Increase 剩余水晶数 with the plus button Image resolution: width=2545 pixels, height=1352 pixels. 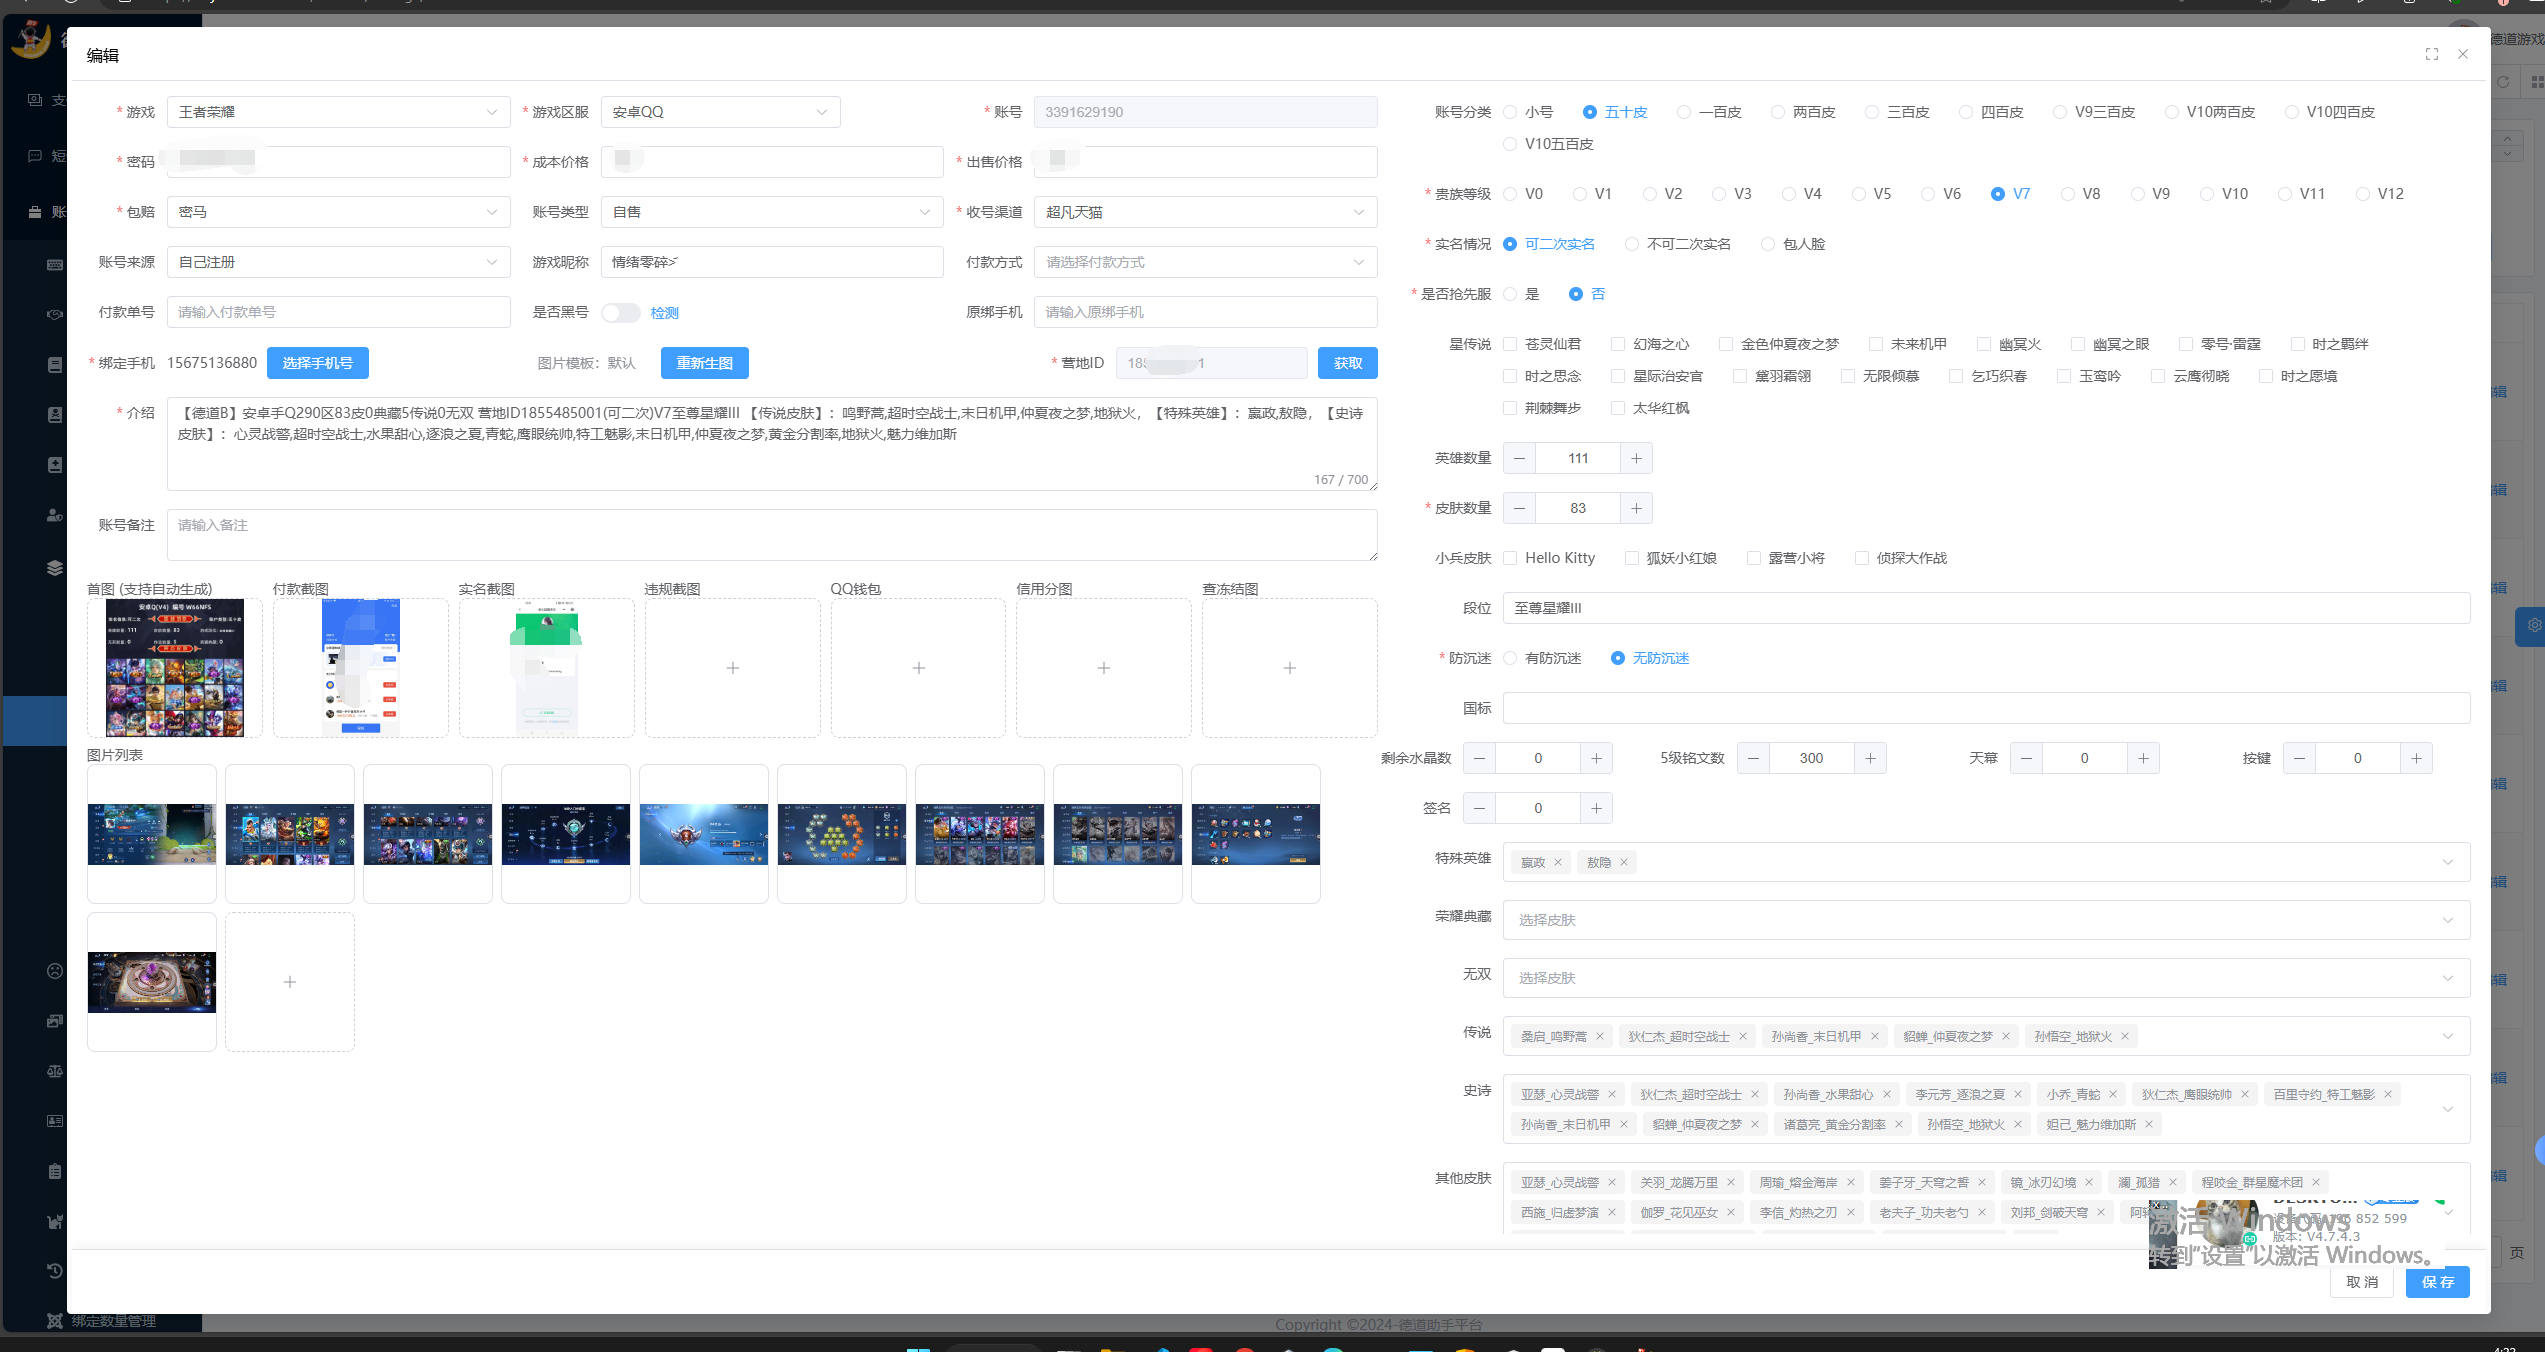tap(1596, 758)
